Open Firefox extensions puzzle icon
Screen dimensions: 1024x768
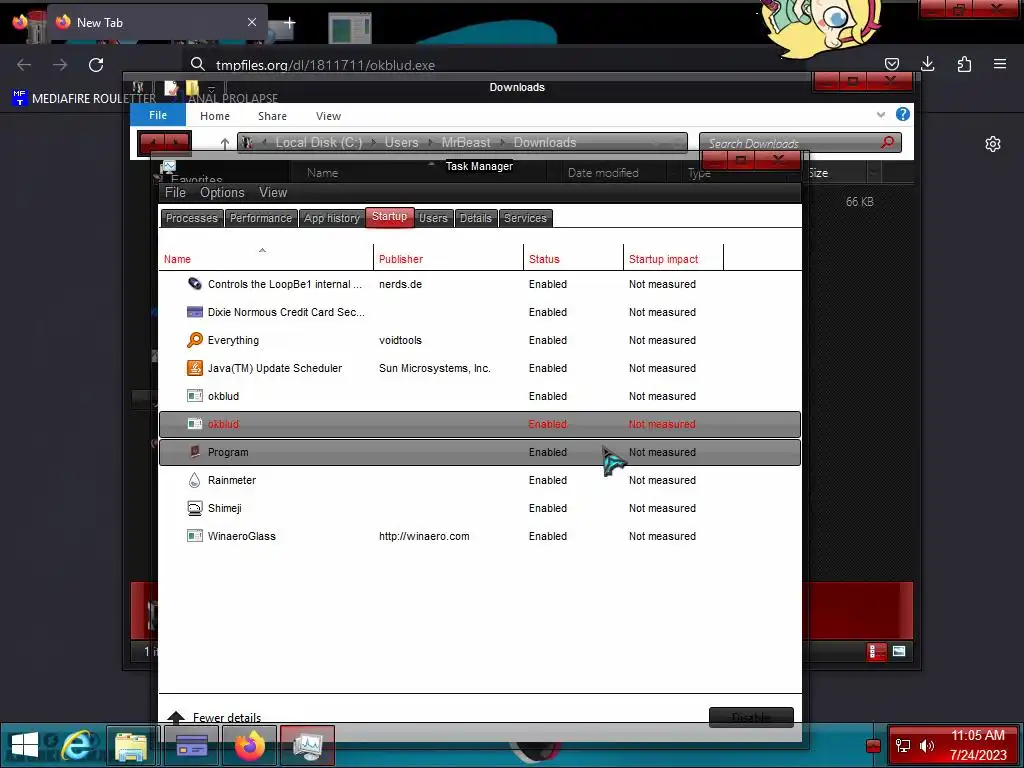pyautogui.click(x=964, y=64)
